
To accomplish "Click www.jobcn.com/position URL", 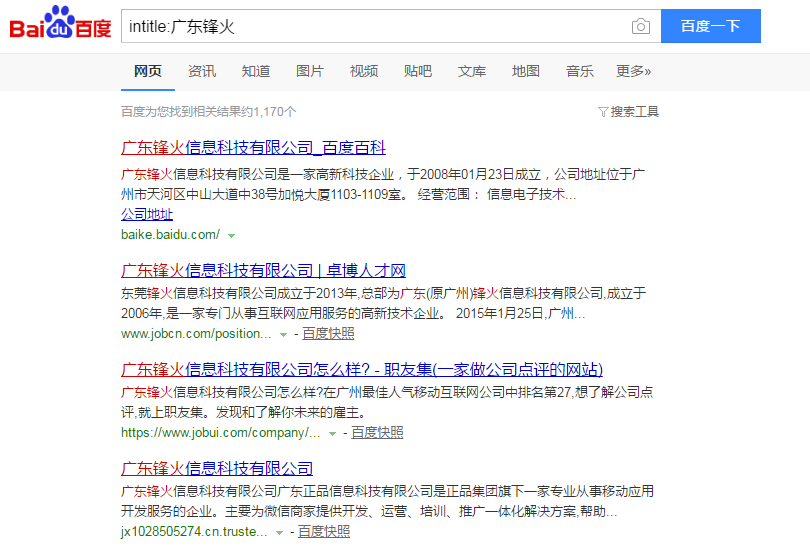I will 196,334.
